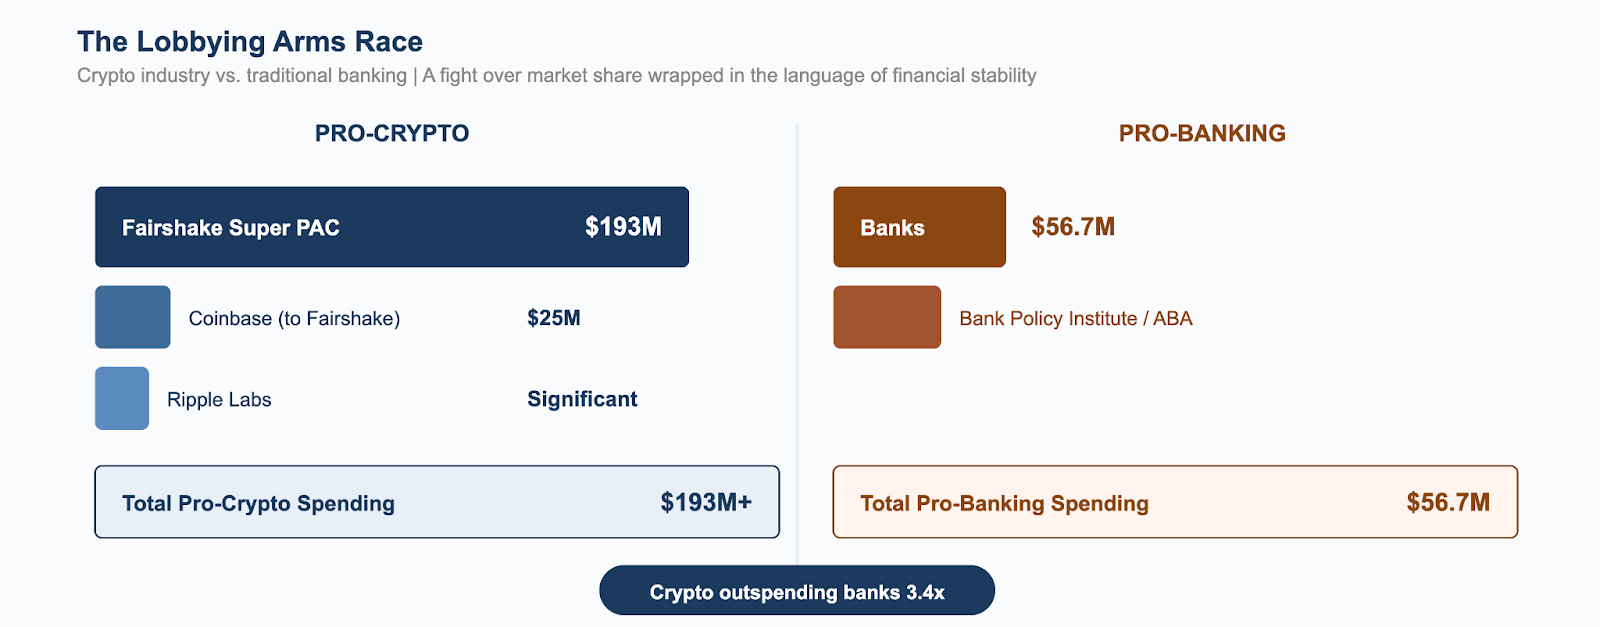The height and width of the screenshot is (627, 1600).
Task: Click the "Significant" Ripple Labs value
Action: coord(582,399)
